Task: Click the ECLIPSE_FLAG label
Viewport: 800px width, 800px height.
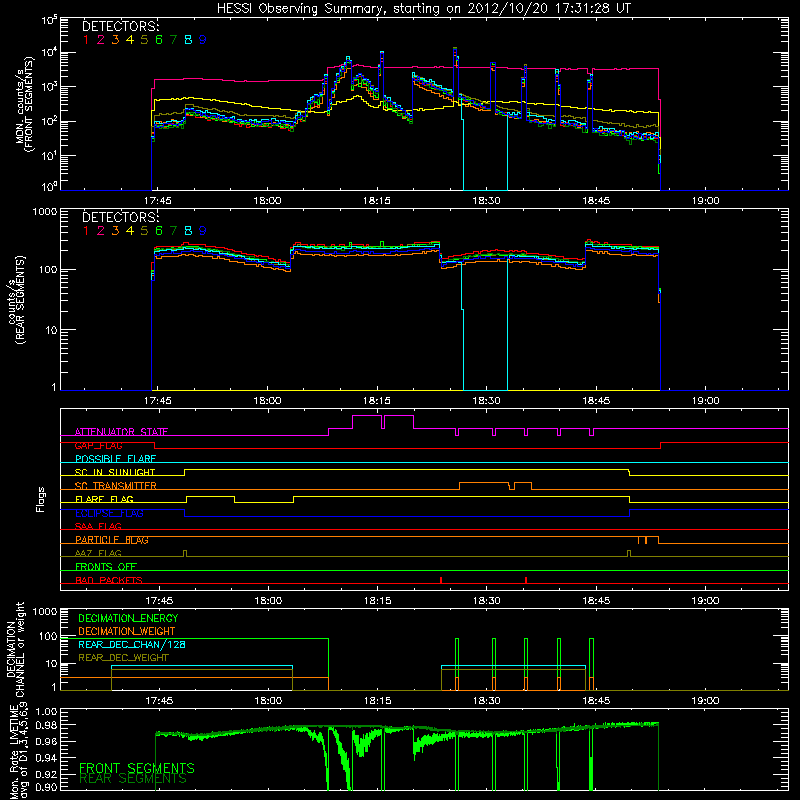Action: (109, 513)
